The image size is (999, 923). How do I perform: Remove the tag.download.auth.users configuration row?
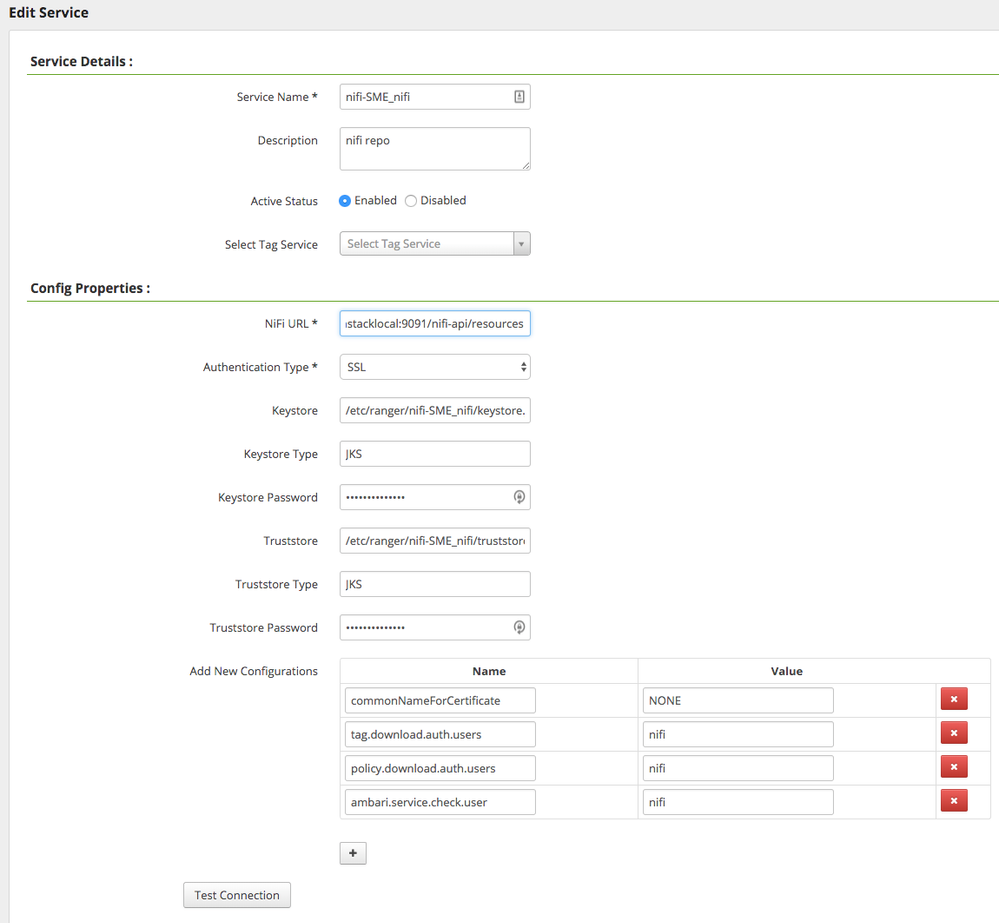tap(953, 734)
